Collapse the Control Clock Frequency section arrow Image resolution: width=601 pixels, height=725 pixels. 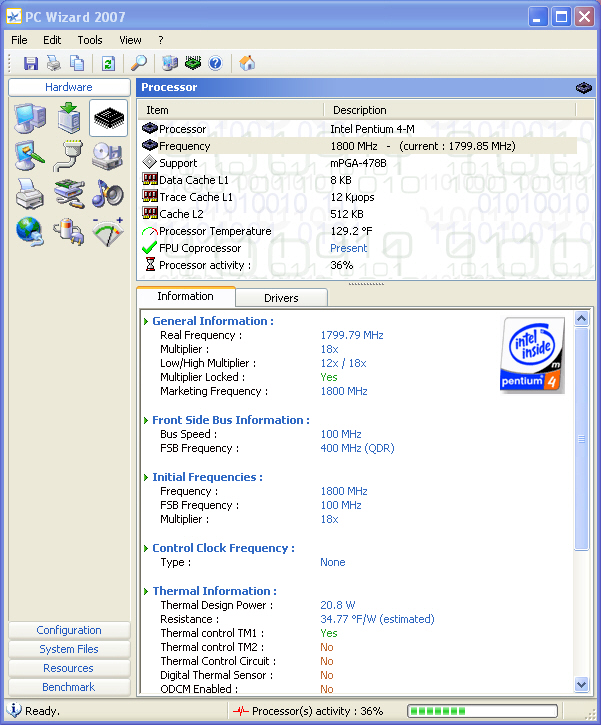pyautogui.click(x=146, y=548)
